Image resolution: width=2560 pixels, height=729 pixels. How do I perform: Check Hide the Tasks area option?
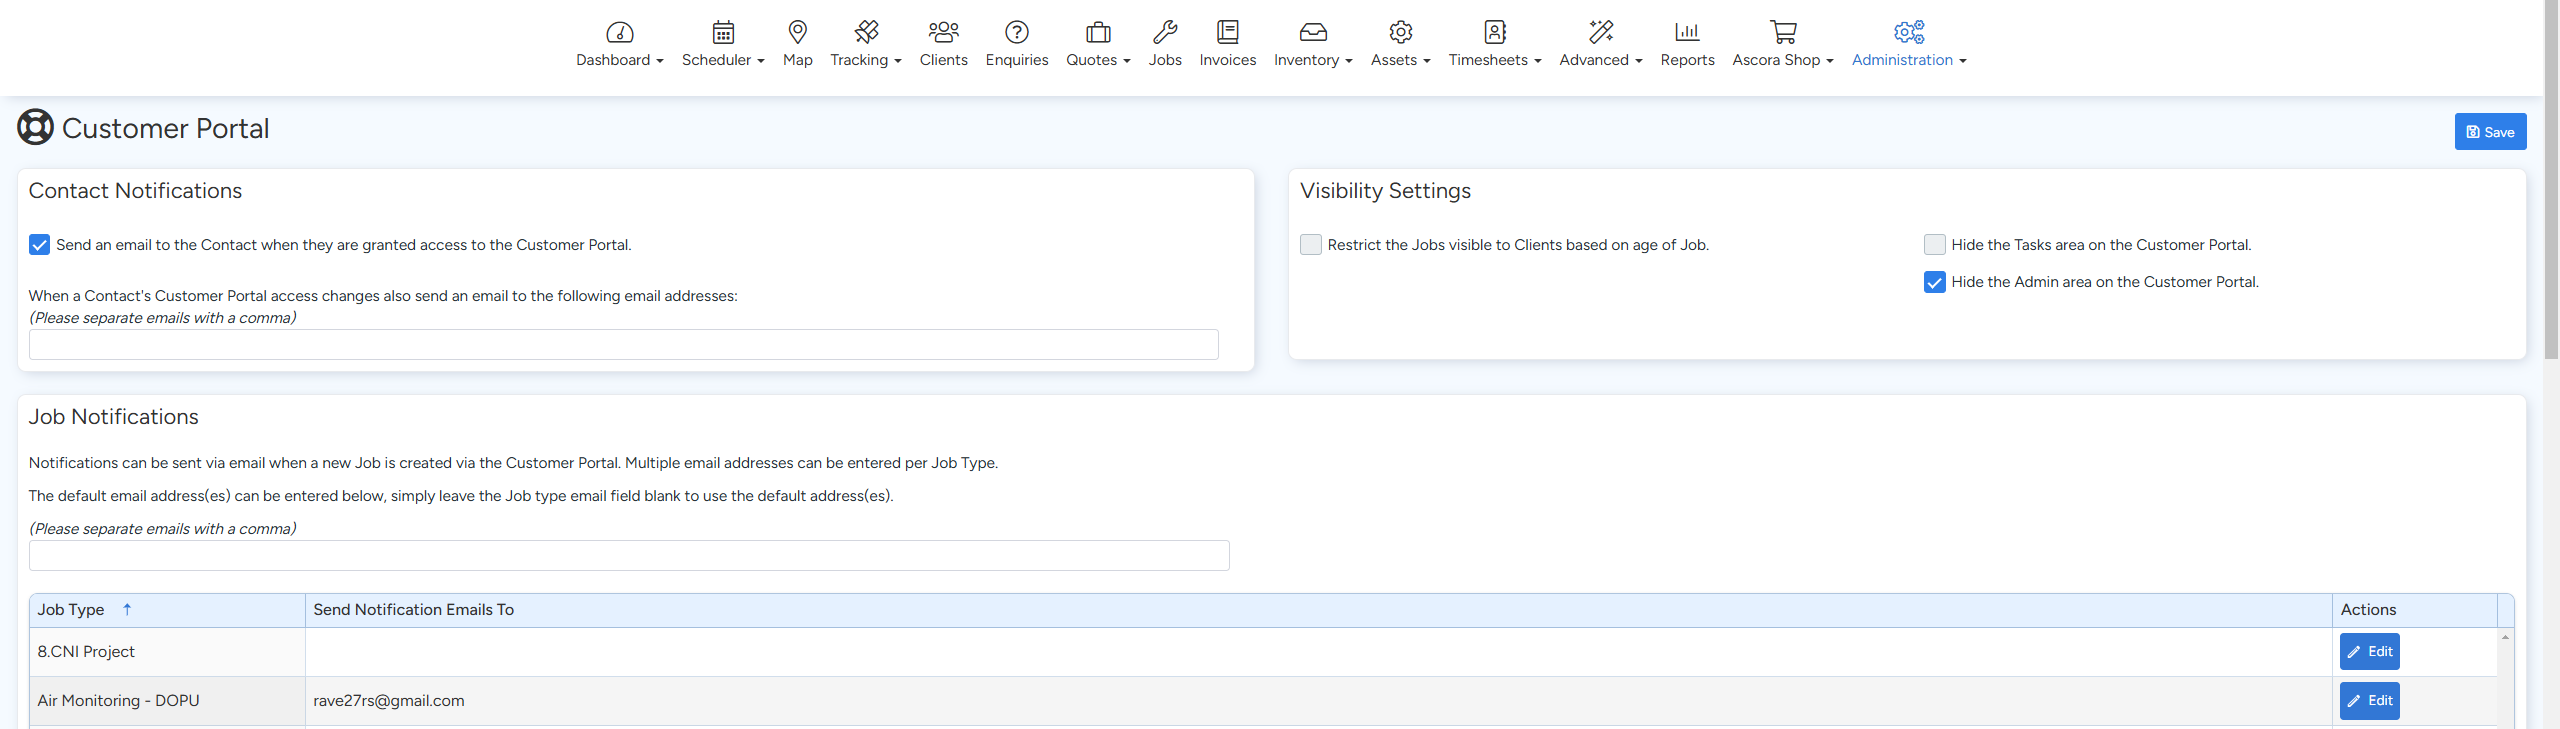click(1934, 245)
